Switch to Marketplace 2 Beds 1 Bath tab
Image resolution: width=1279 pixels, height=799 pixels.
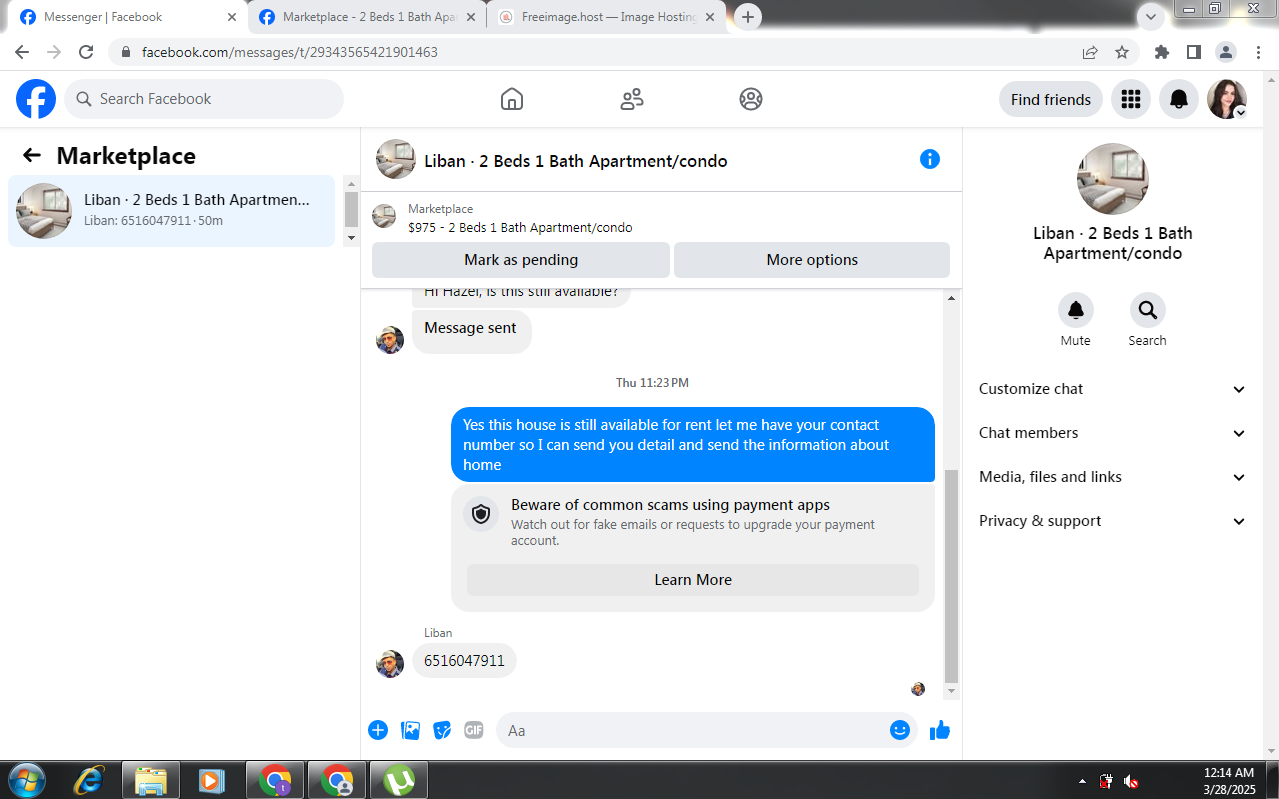368,17
